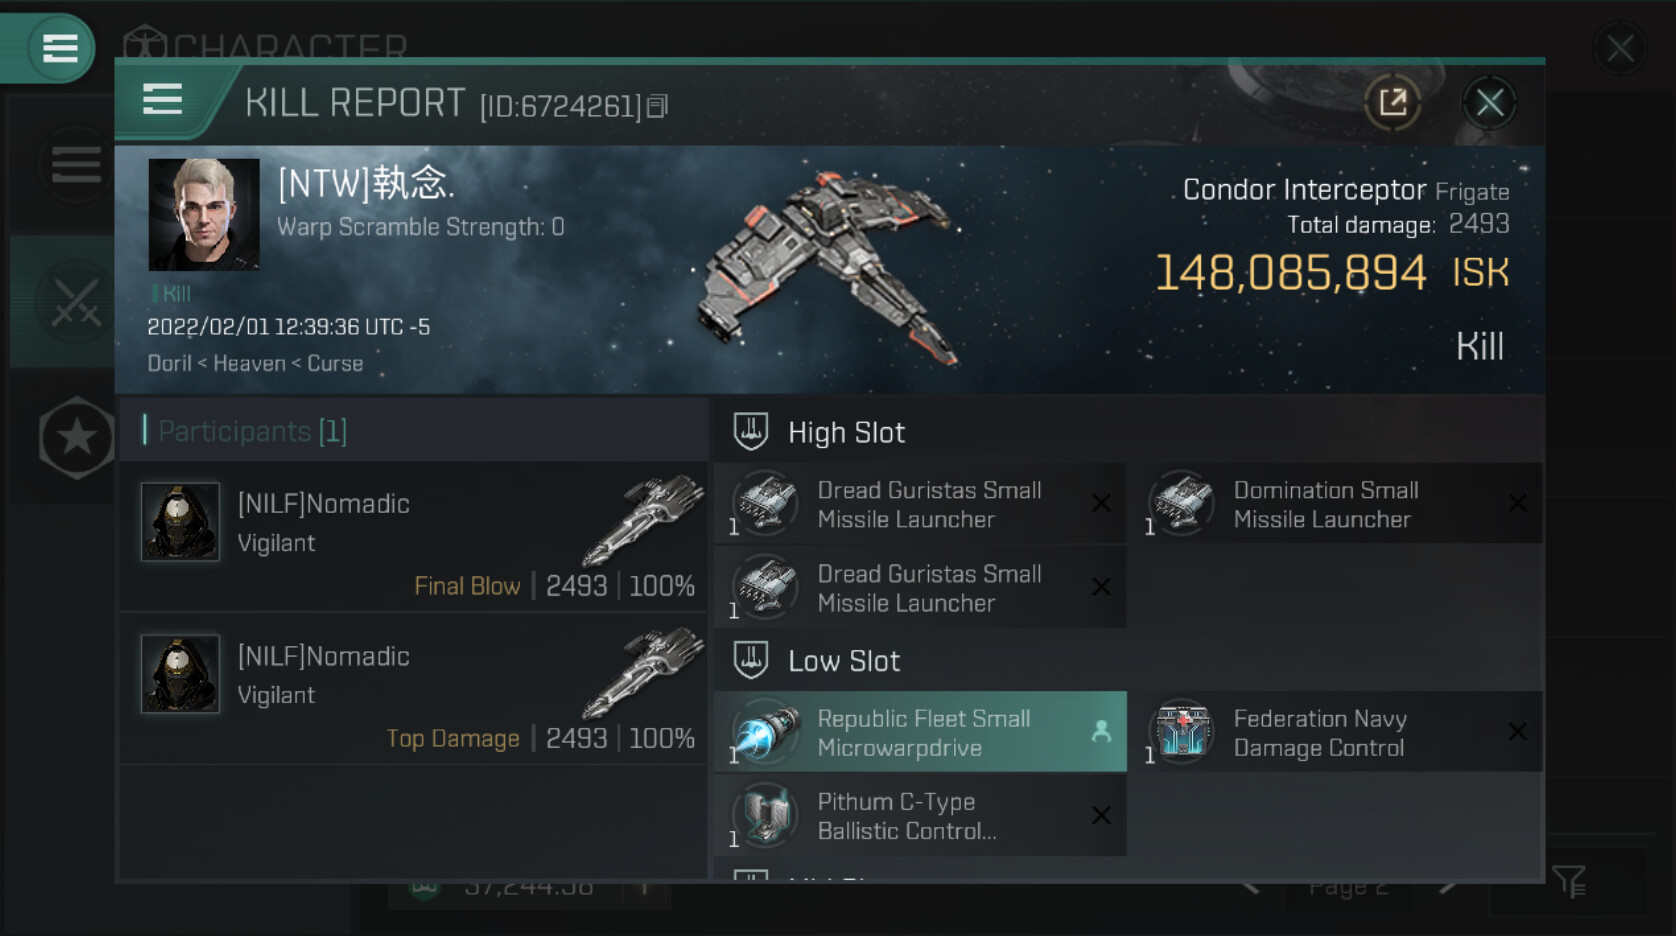The width and height of the screenshot is (1676, 936).
Task: Select the Republic Fleet Small Microwarpdrive item
Action: [921, 732]
